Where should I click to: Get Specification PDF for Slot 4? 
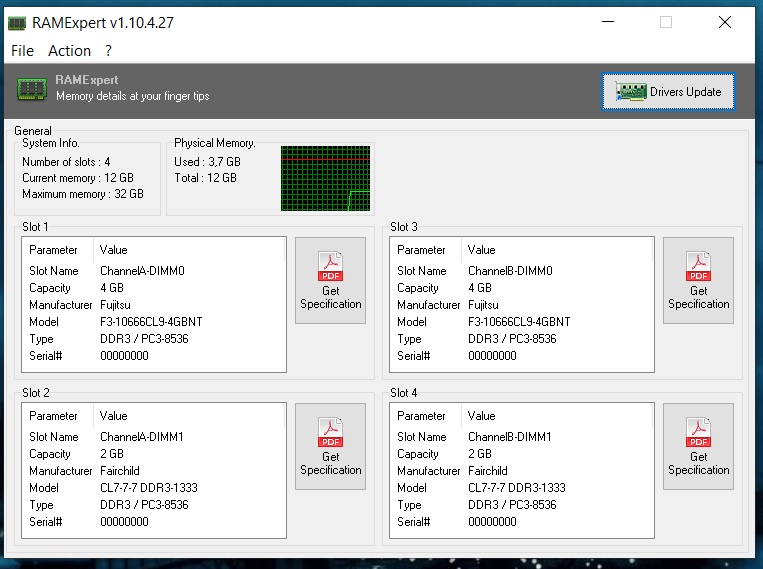click(x=698, y=446)
